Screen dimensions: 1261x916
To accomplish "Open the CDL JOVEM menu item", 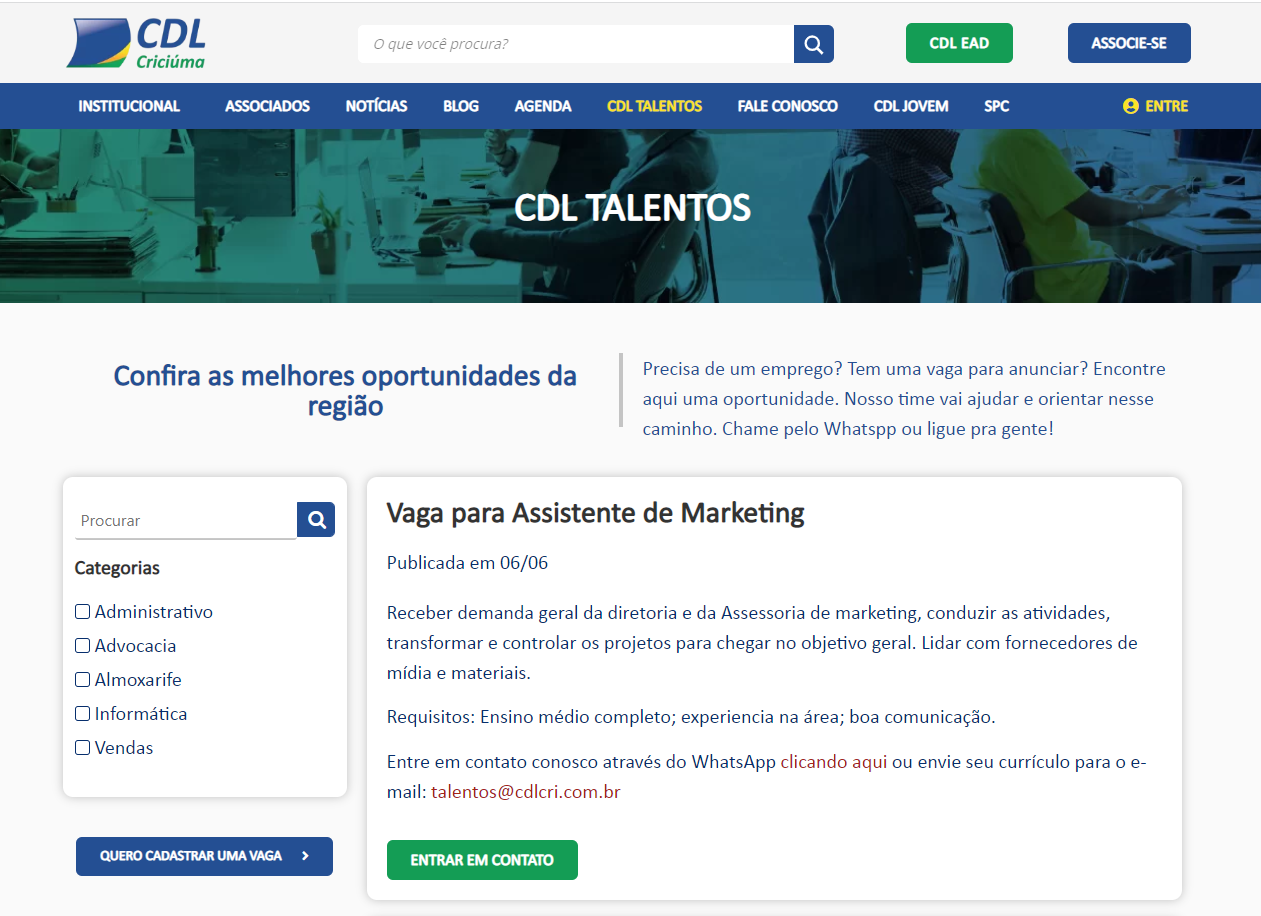I will point(911,106).
